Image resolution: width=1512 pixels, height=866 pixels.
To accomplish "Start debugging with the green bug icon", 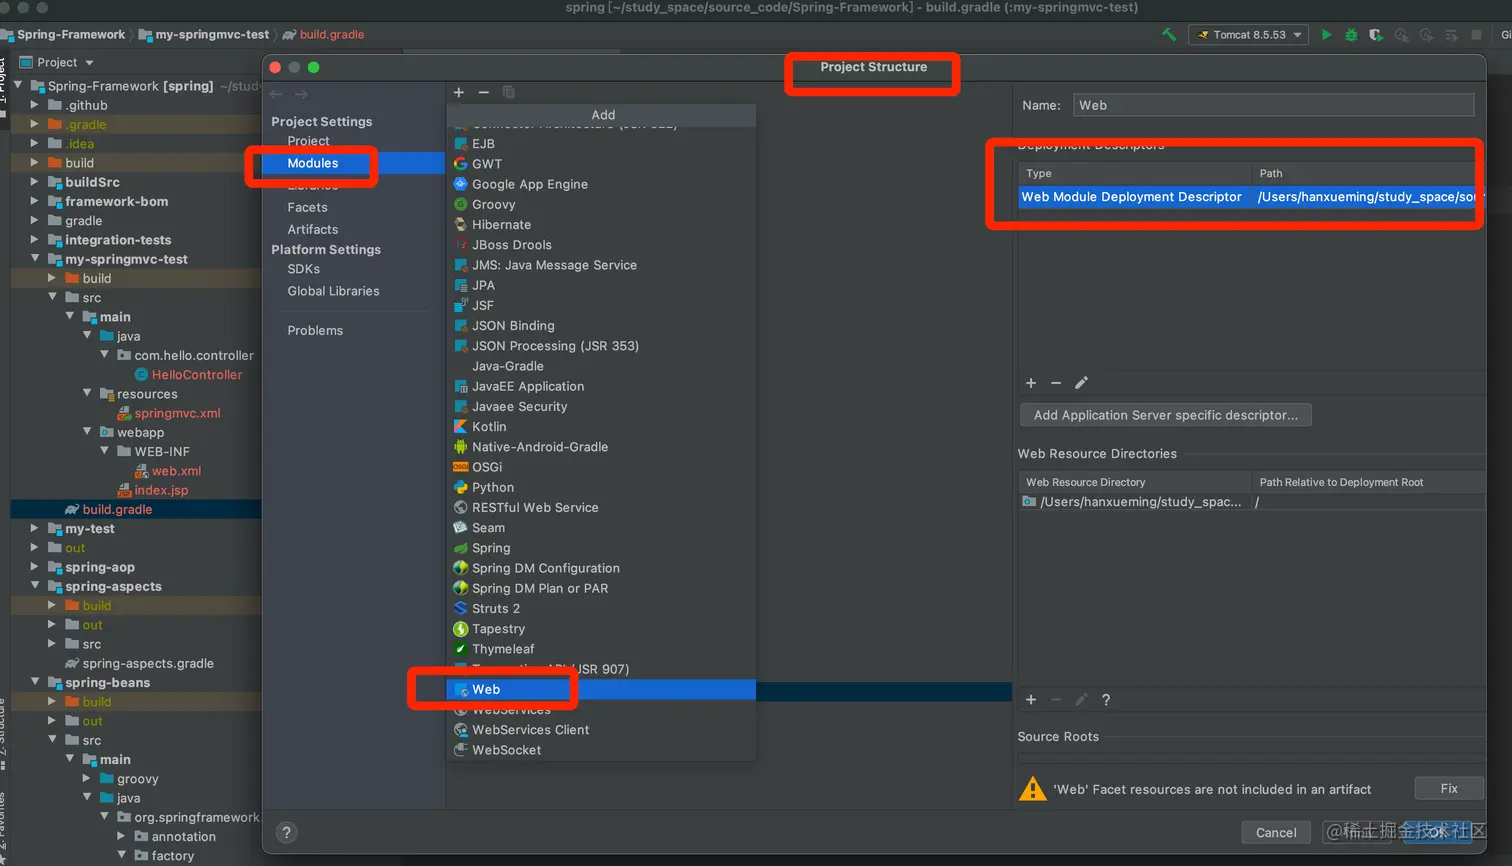I will tap(1351, 35).
